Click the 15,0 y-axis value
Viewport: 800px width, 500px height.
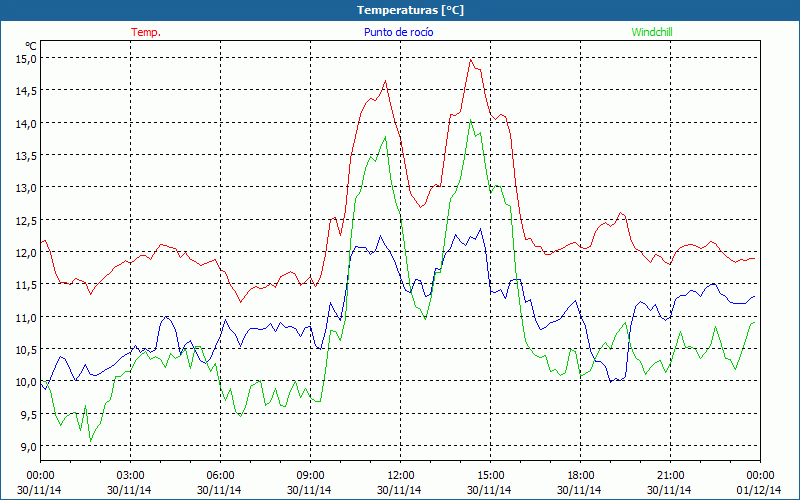(27, 58)
